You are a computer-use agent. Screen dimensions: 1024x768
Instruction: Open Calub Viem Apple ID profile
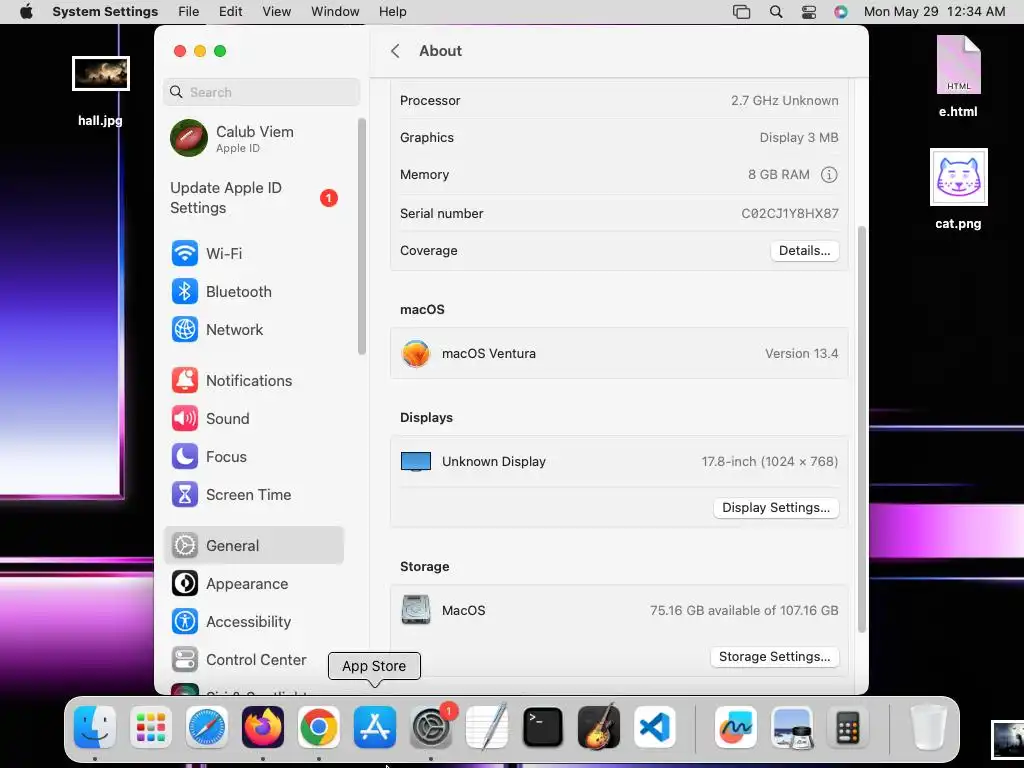click(x=253, y=138)
